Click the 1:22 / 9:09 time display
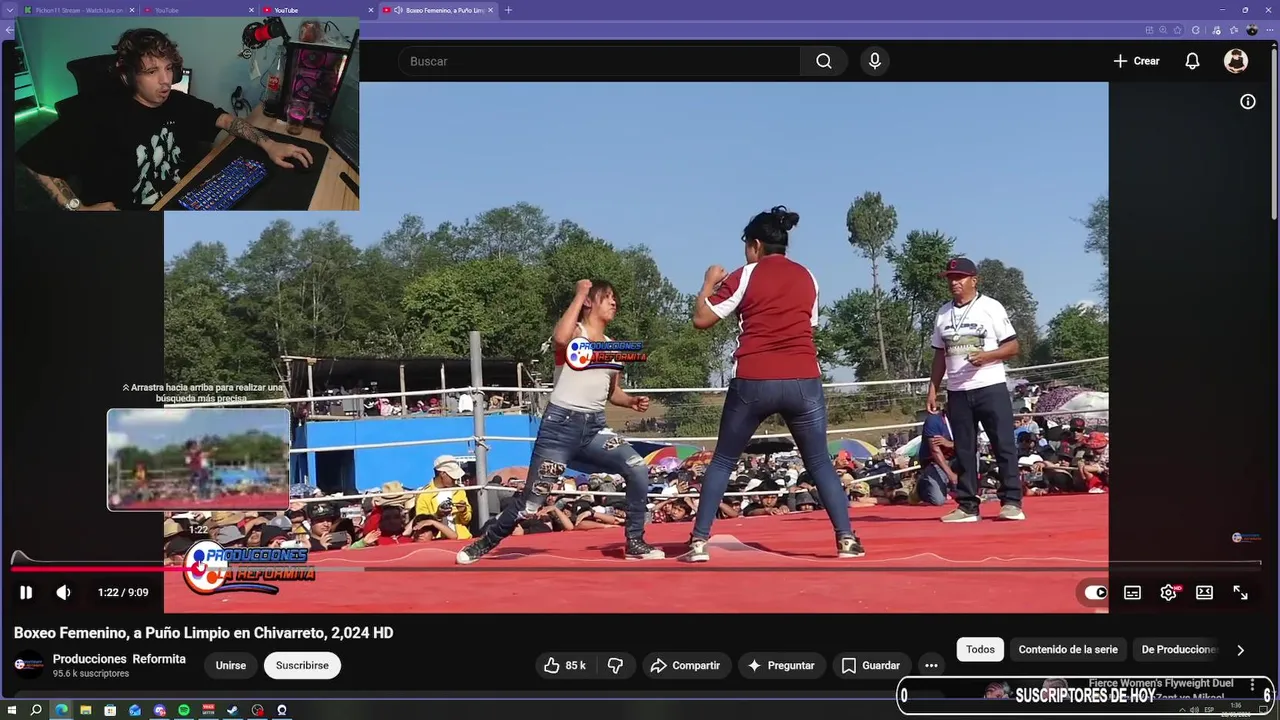 point(123,592)
